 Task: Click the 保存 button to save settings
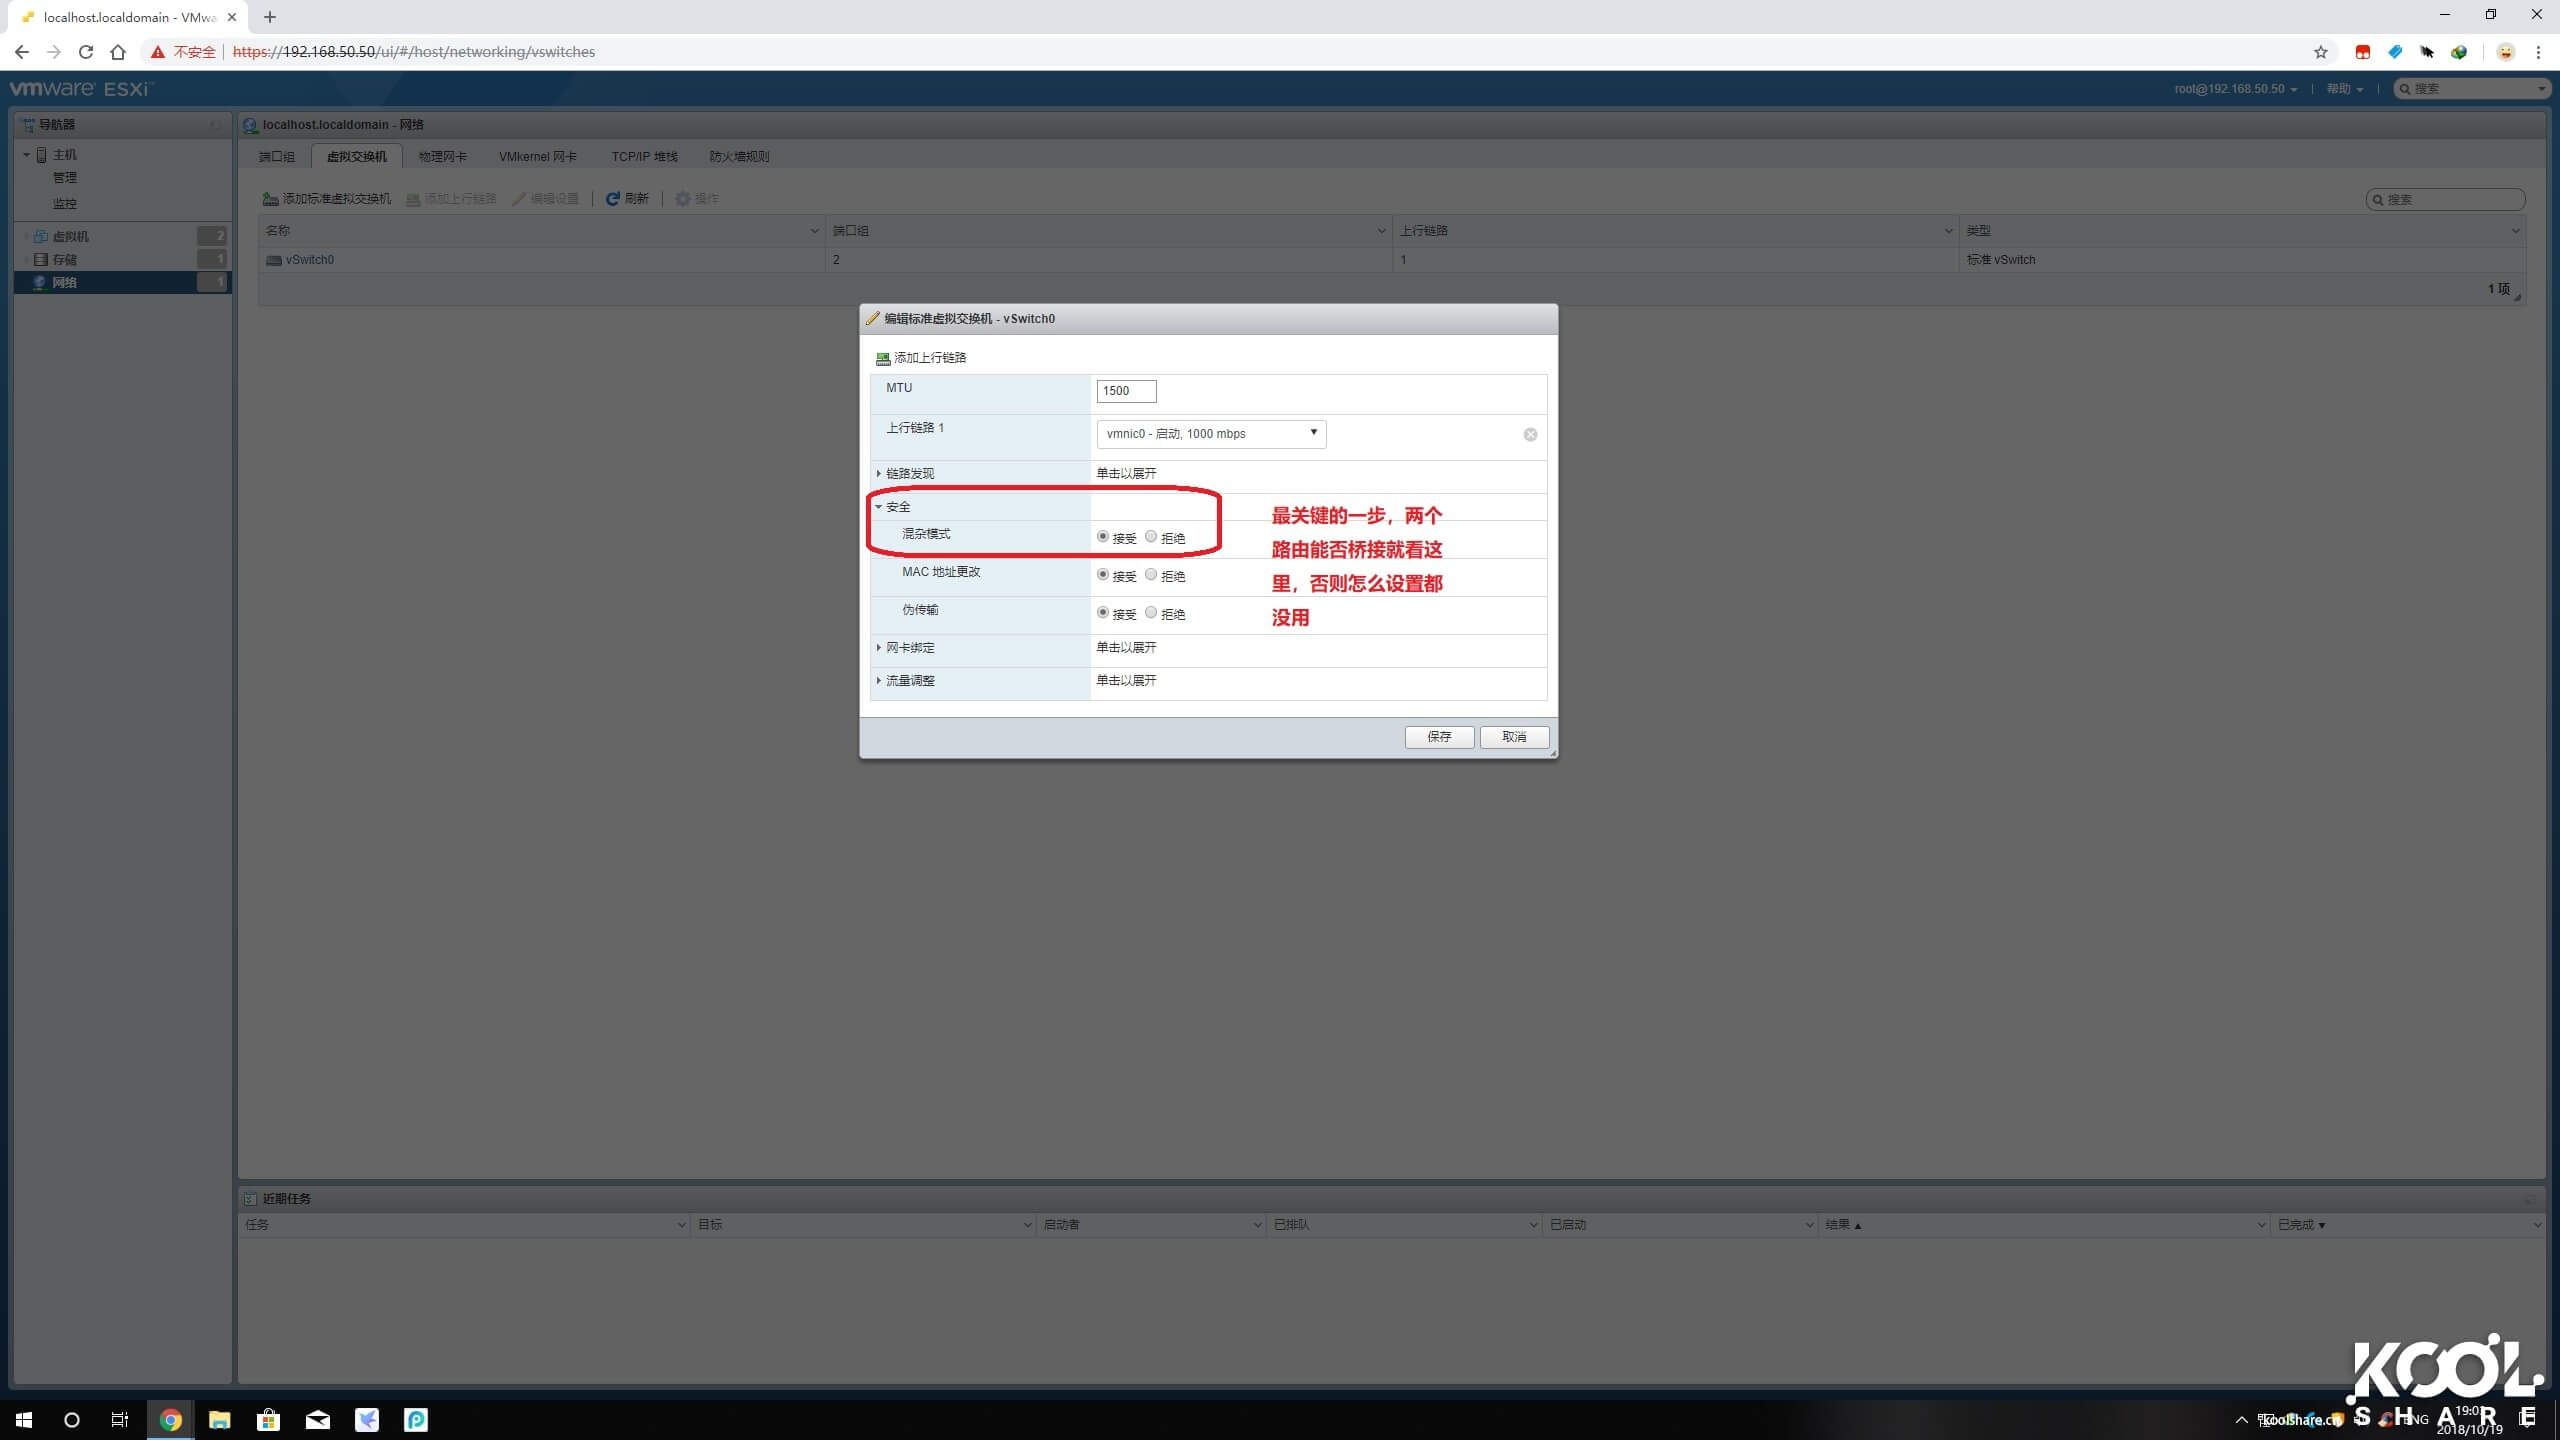click(1438, 737)
